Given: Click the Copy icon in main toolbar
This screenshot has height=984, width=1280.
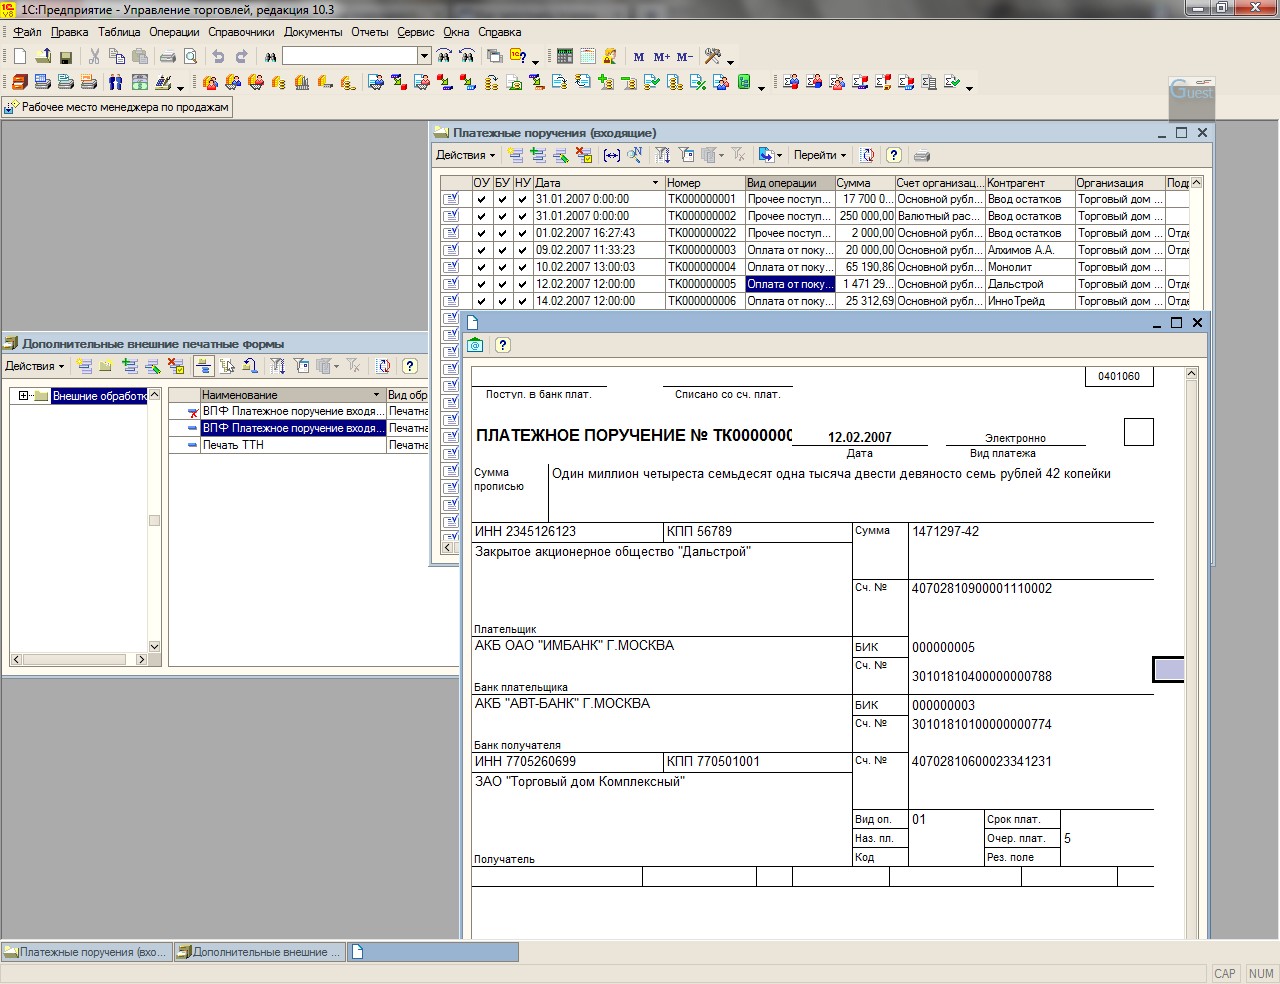Looking at the screenshot, I should [x=117, y=57].
